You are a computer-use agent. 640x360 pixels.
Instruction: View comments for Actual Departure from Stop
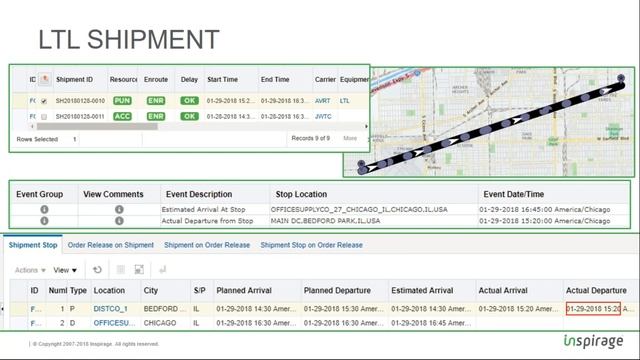(119, 221)
